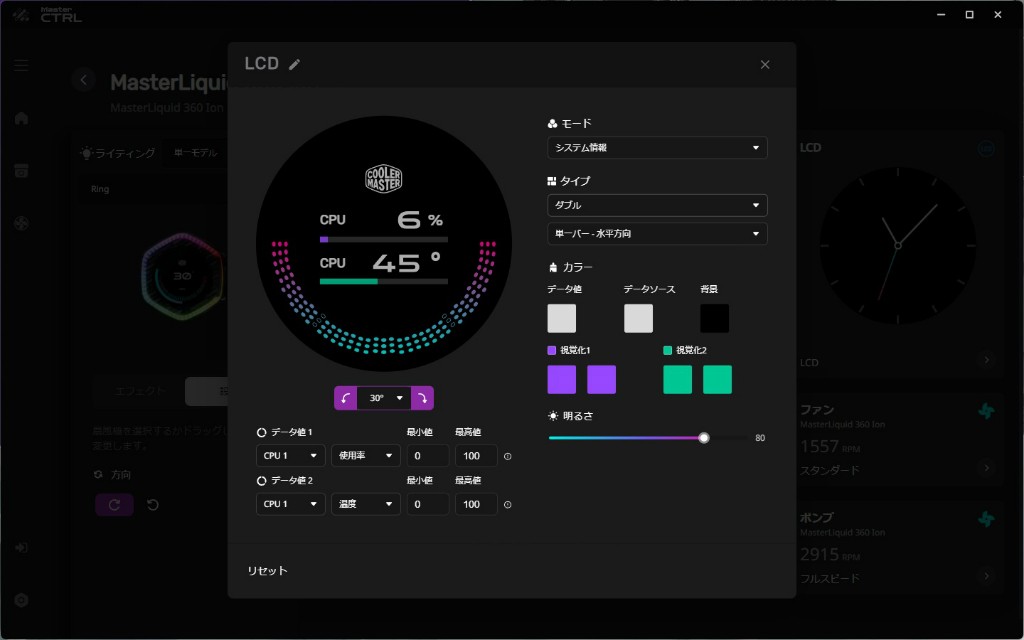This screenshot has height=640, width=1024.
Task: Click the sign-in icon in sidebar
Action: pos(21,547)
